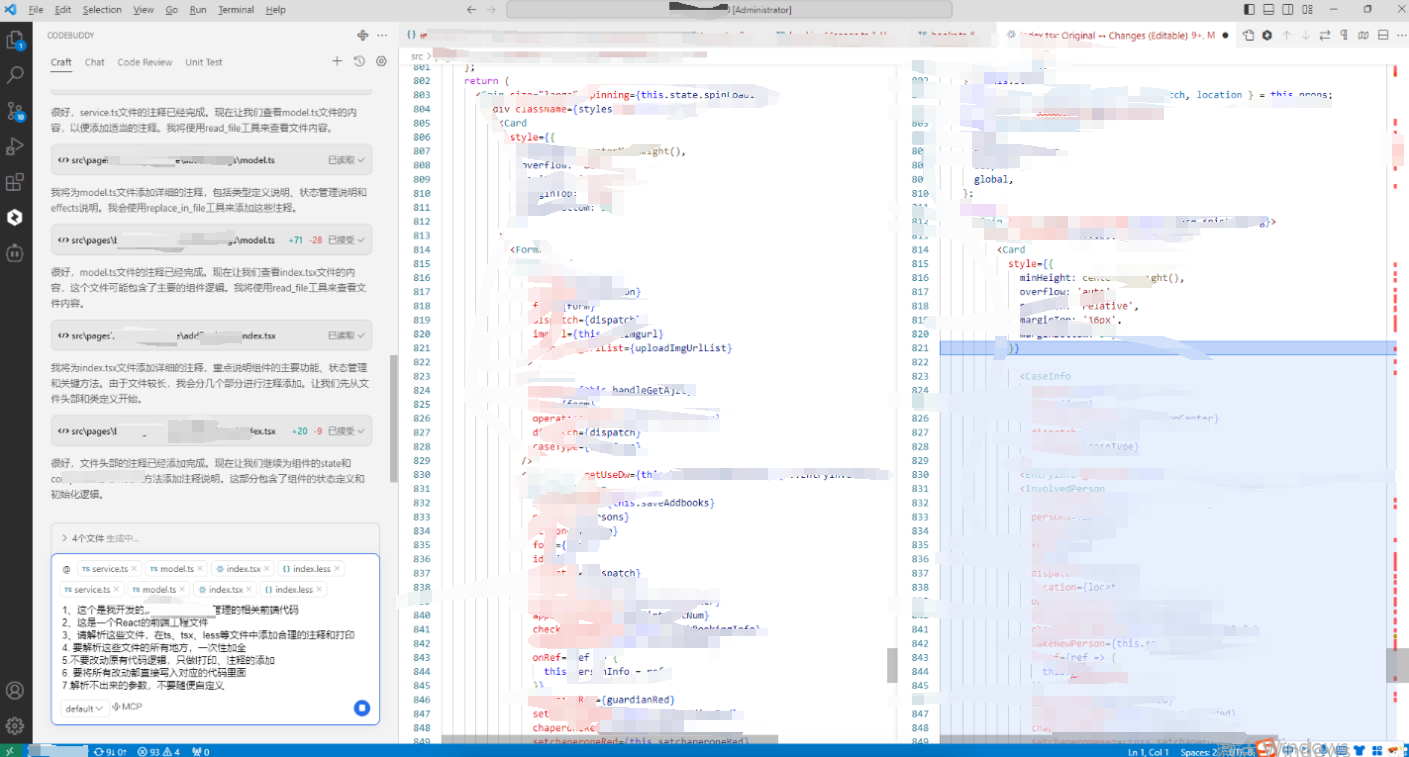Open the Run and Debug view
Viewport: 1409px width, 757px height.
point(15,147)
